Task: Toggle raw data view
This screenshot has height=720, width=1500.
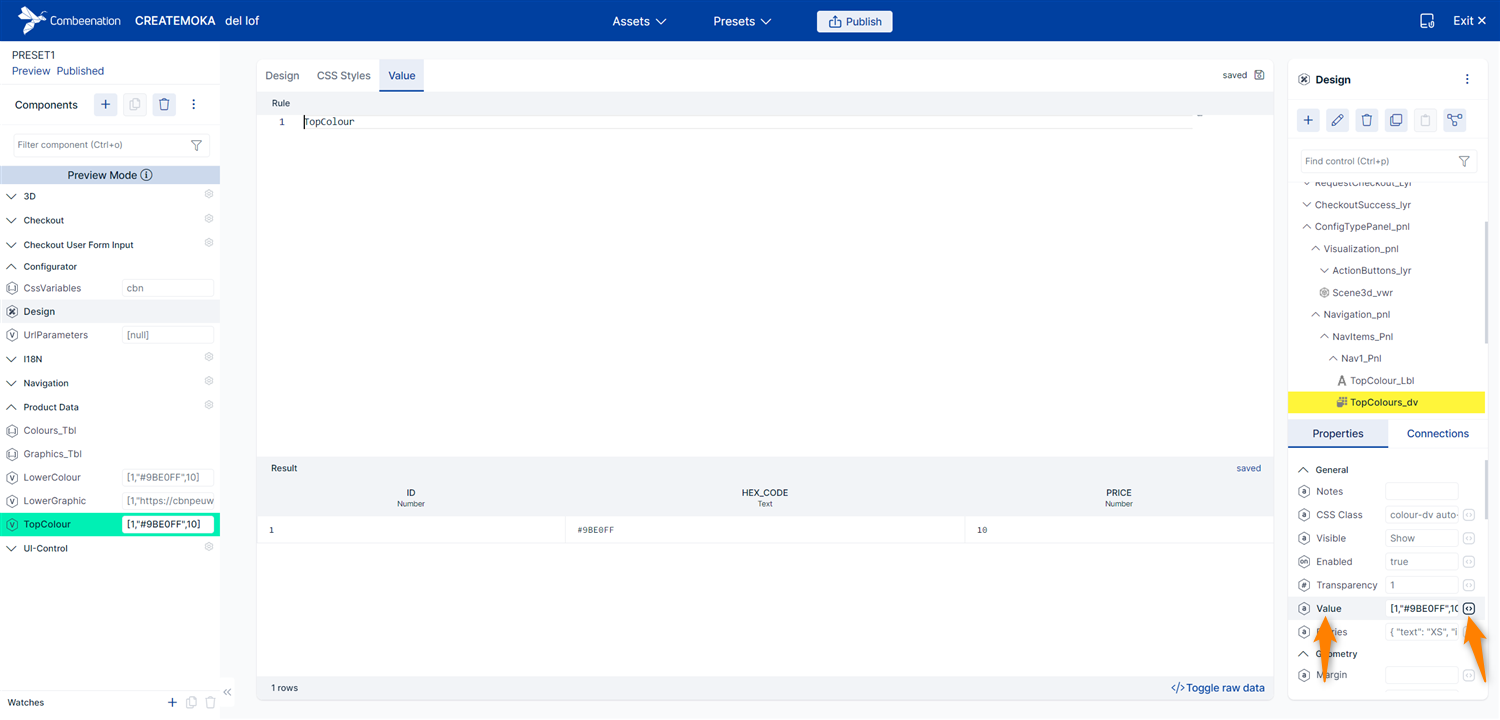Action: click(1217, 688)
